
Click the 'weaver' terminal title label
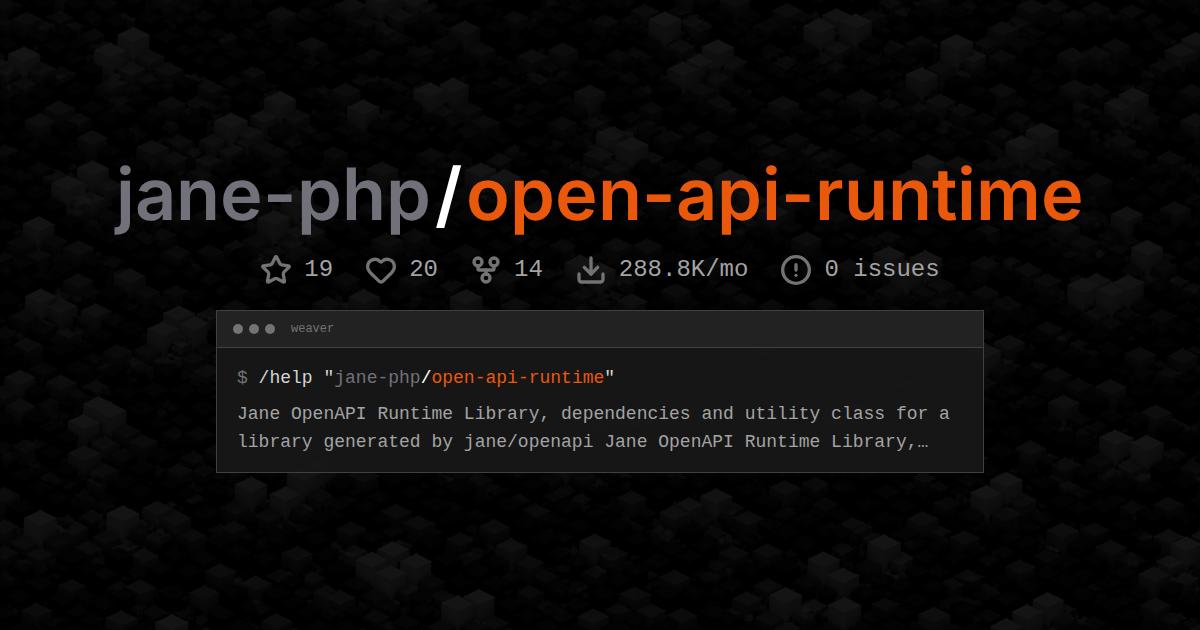(312, 329)
